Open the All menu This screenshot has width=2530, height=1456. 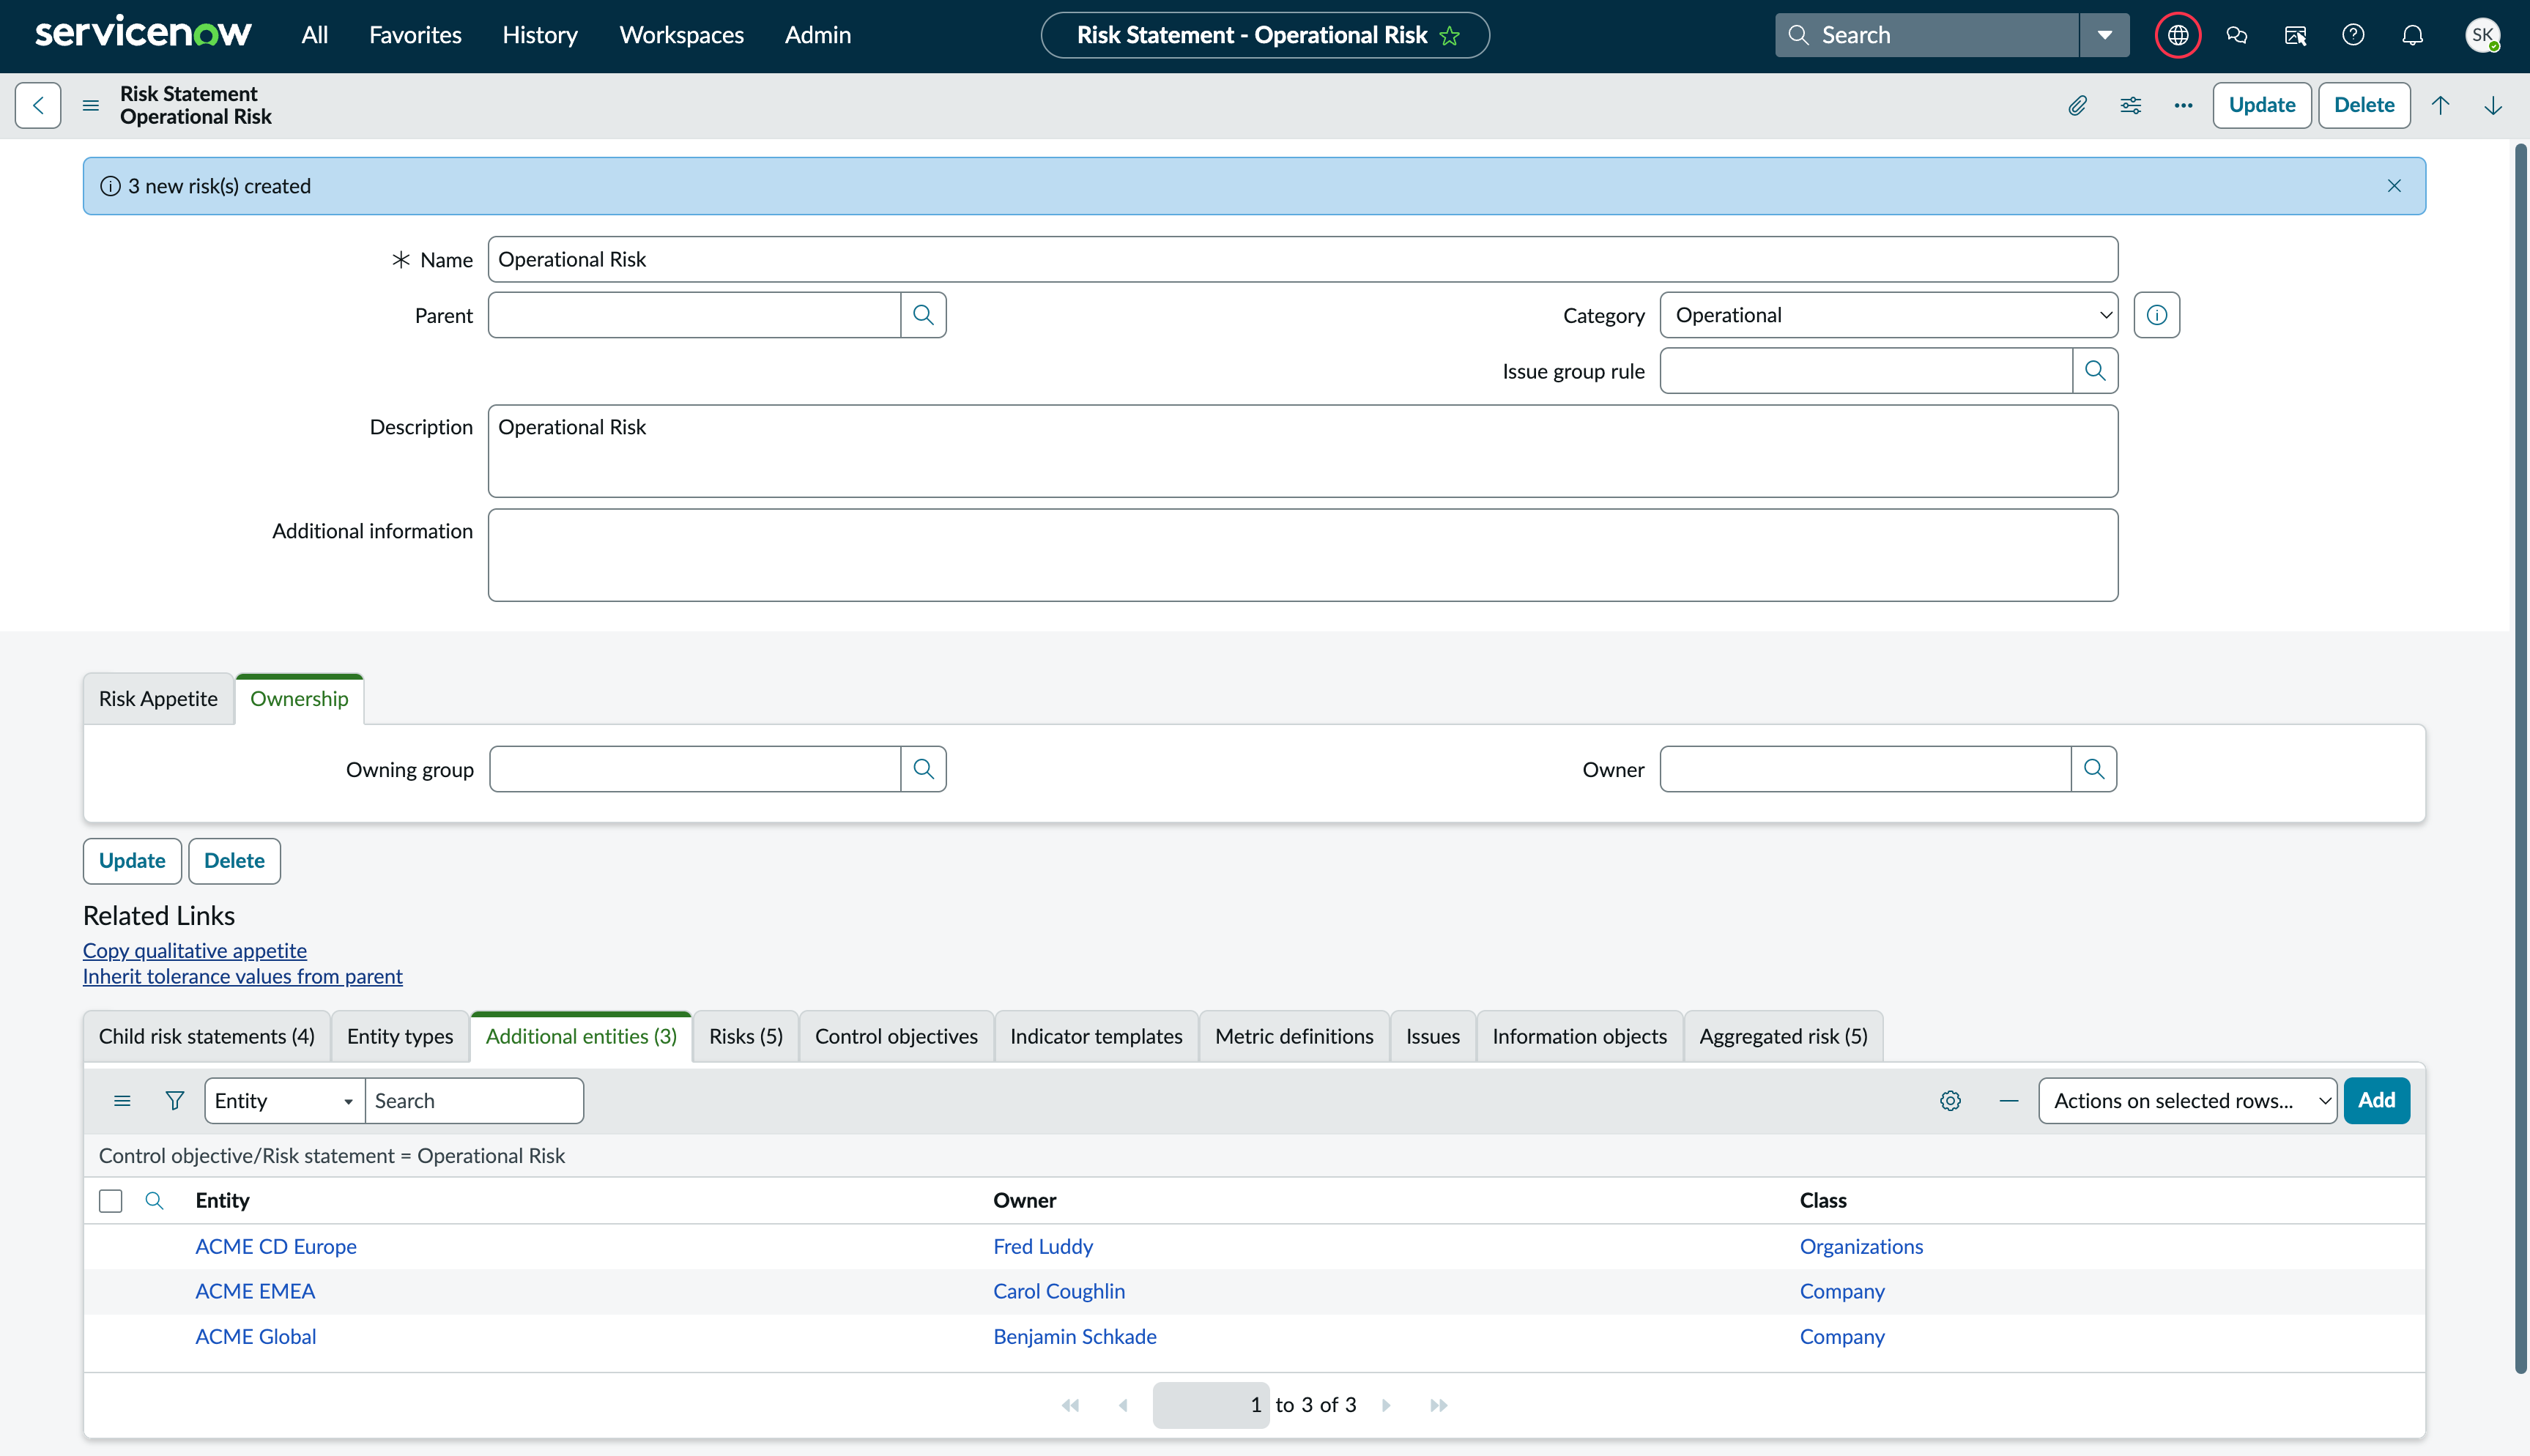coord(315,35)
